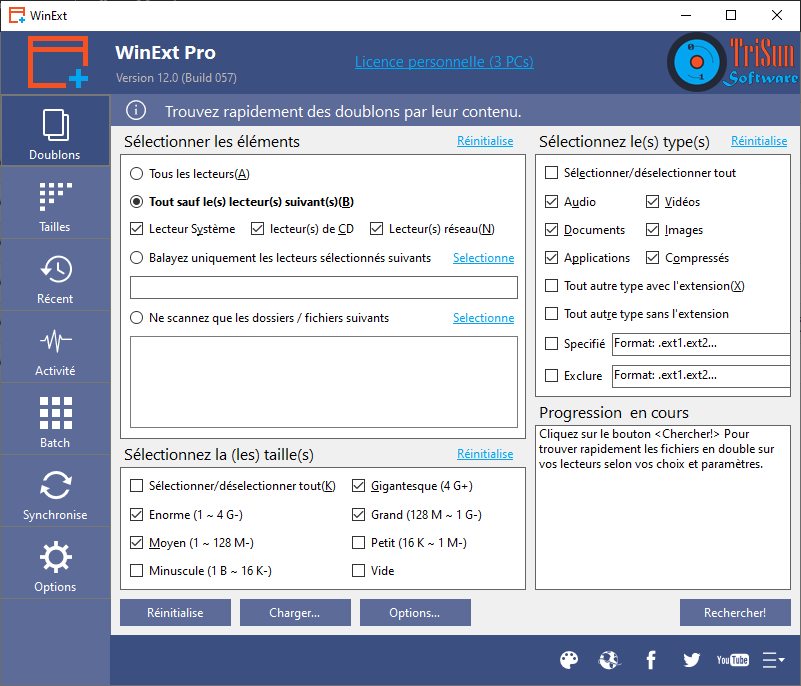Click the WinExt Pro logo icon
The width and height of the screenshot is (801, 686).
click(57, 62)
